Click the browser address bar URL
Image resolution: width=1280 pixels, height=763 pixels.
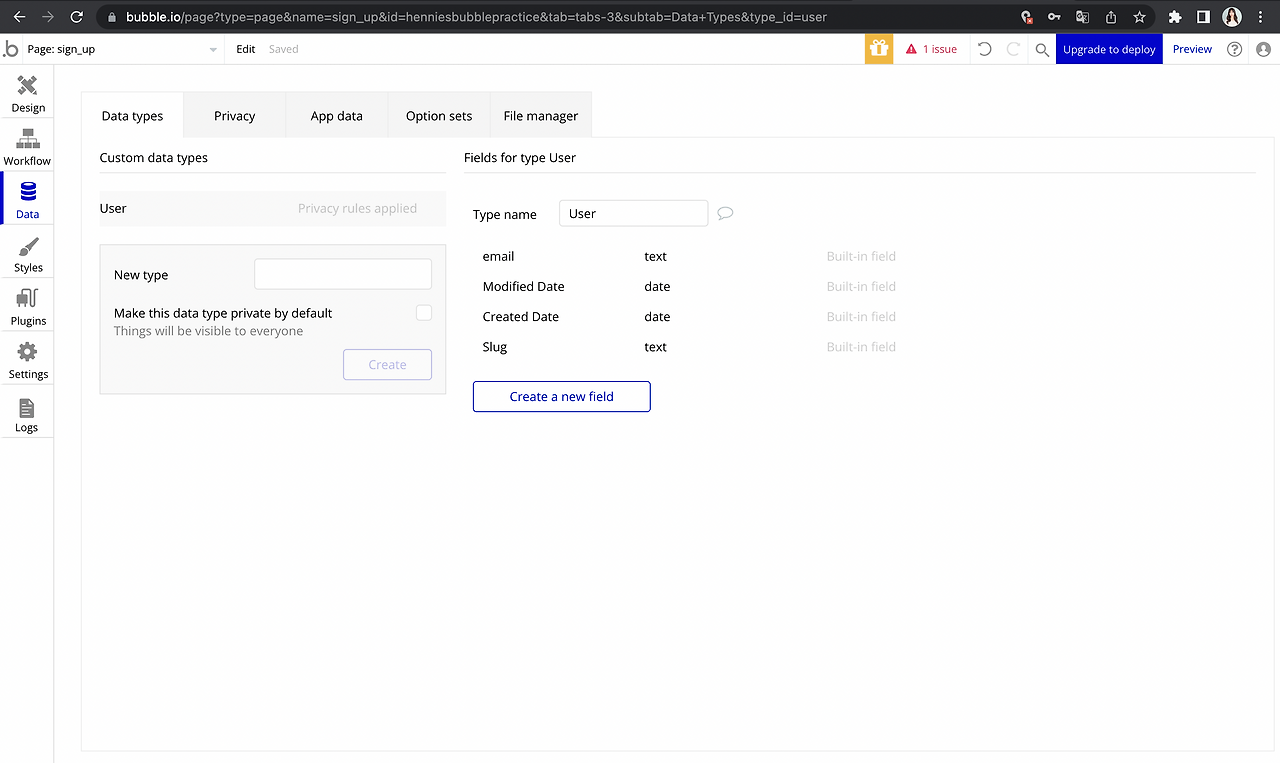(x=476, y=17)
